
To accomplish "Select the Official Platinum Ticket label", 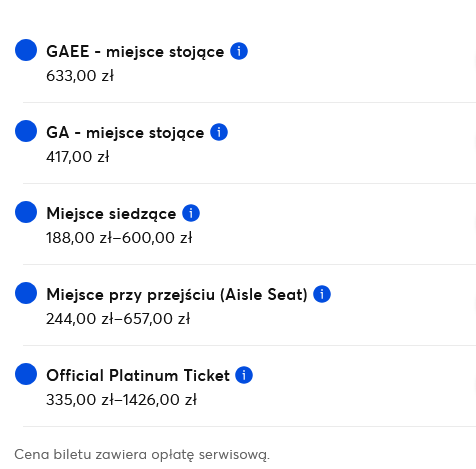I will (x=138, y=375).
